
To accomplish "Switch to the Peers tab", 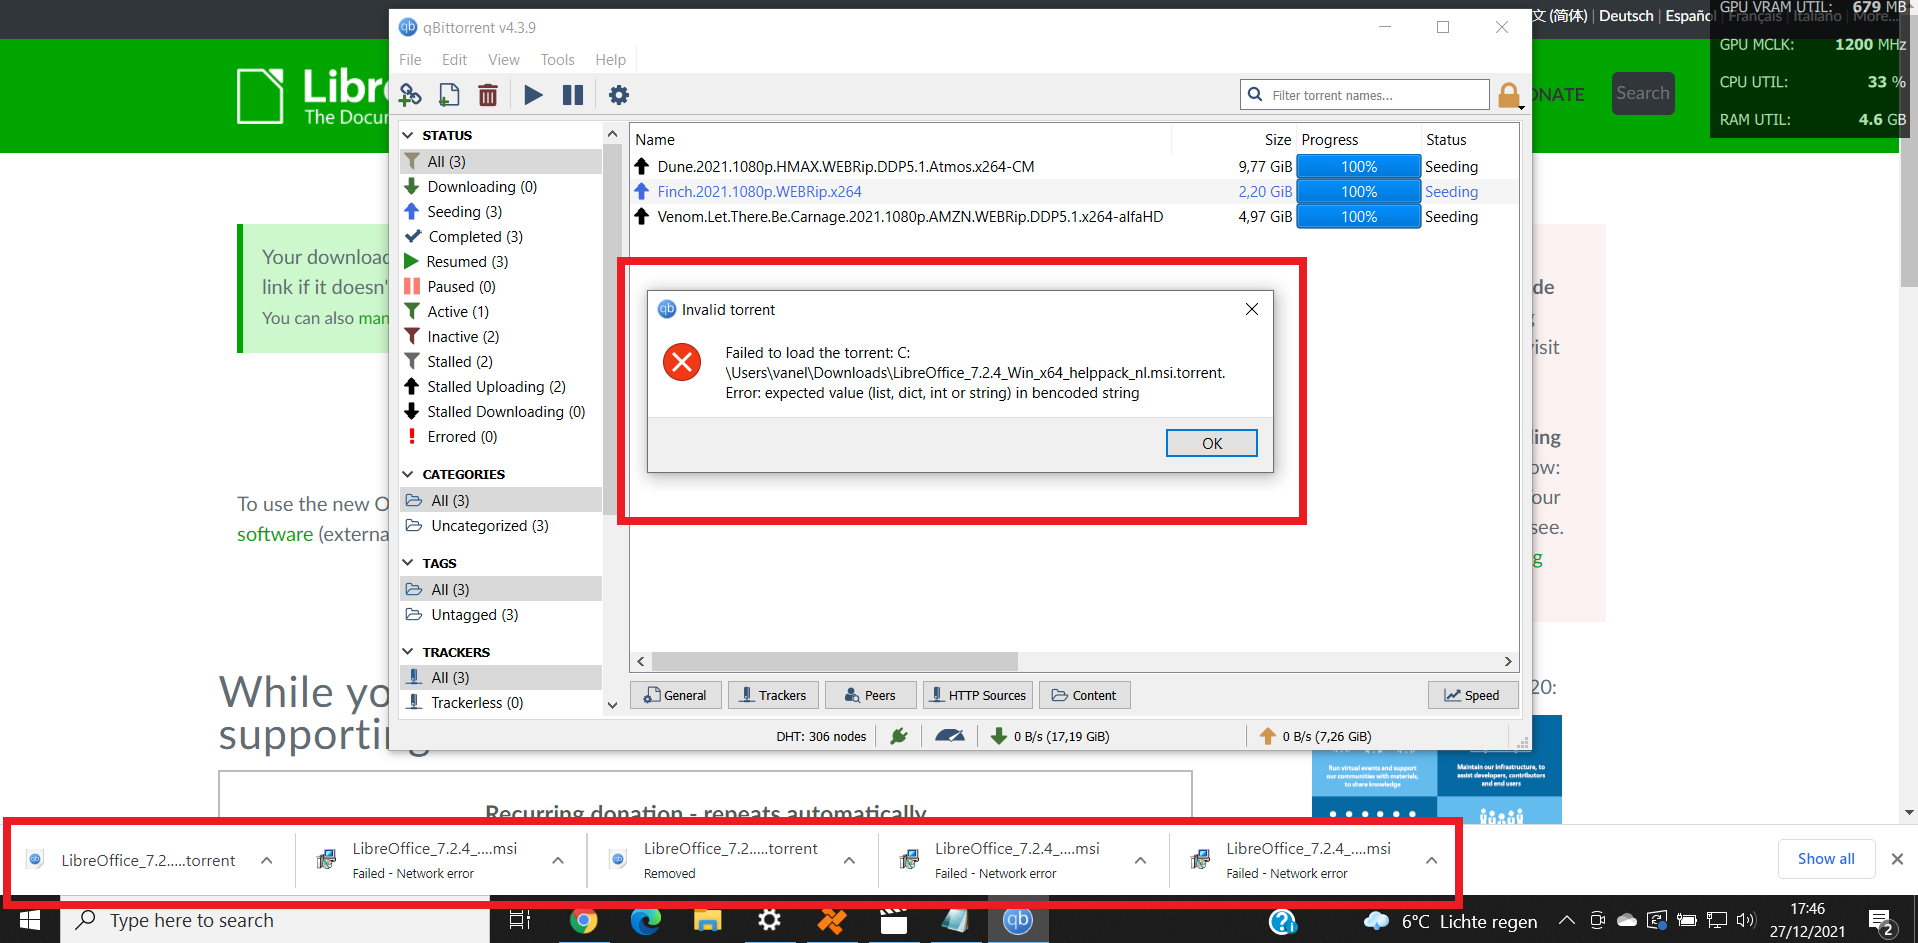I will tap(870, 695).
